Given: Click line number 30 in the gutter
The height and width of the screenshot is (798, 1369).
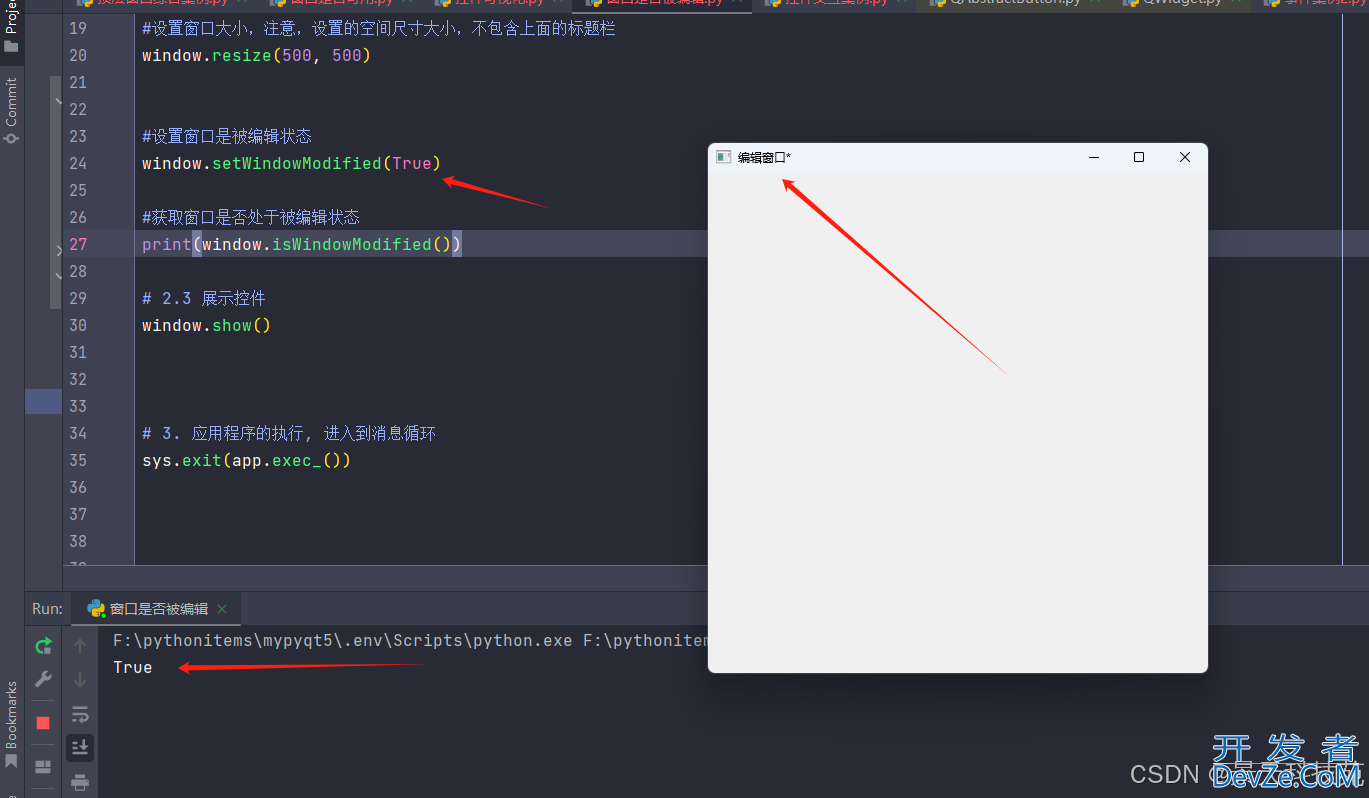Looking at the screenshot, I should (x=78, y=325).
